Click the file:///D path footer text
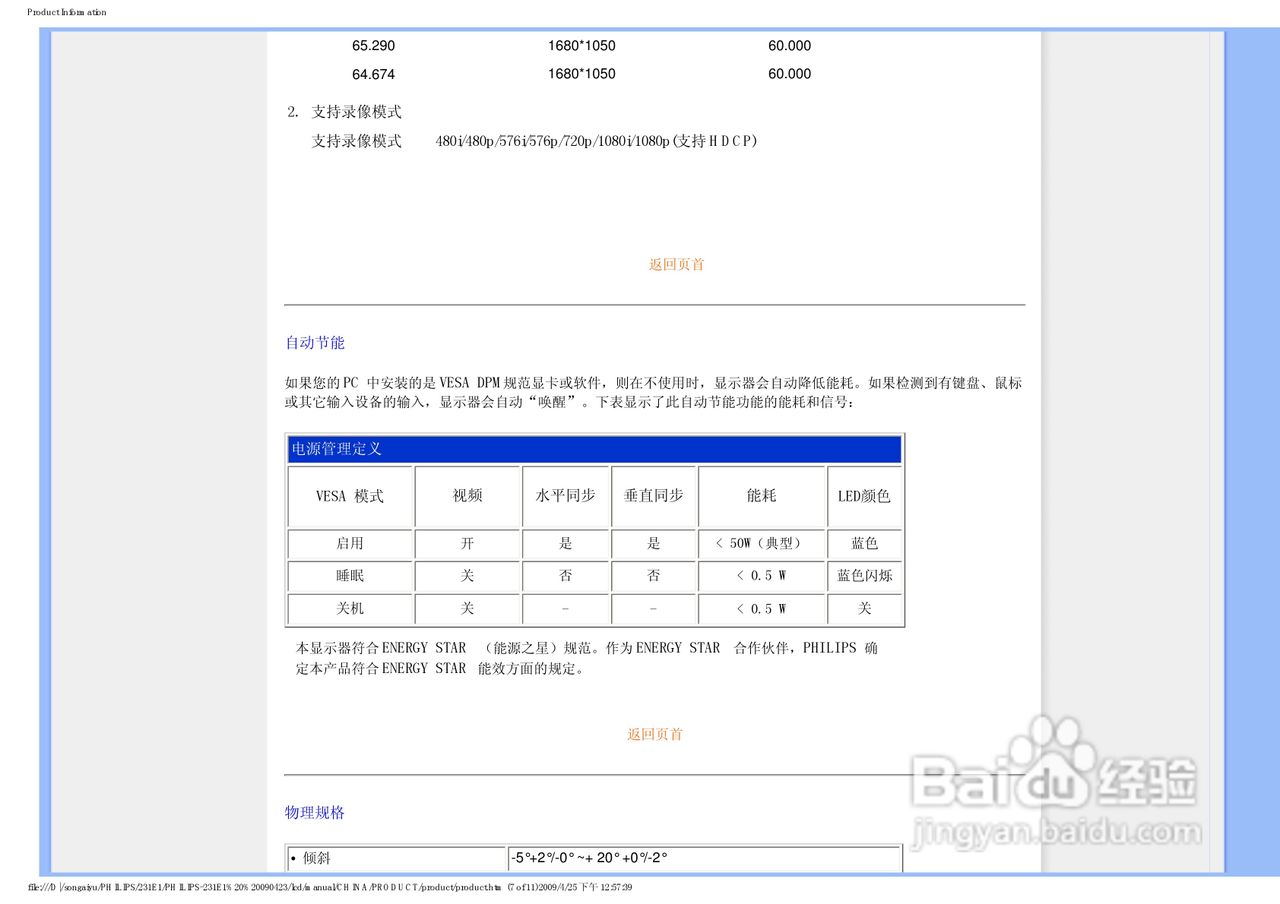 point(330,887)
